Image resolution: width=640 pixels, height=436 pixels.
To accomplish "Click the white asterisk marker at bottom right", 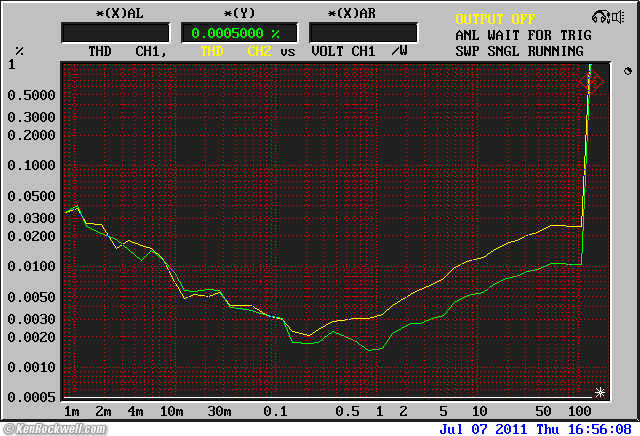I will [600, 392].
